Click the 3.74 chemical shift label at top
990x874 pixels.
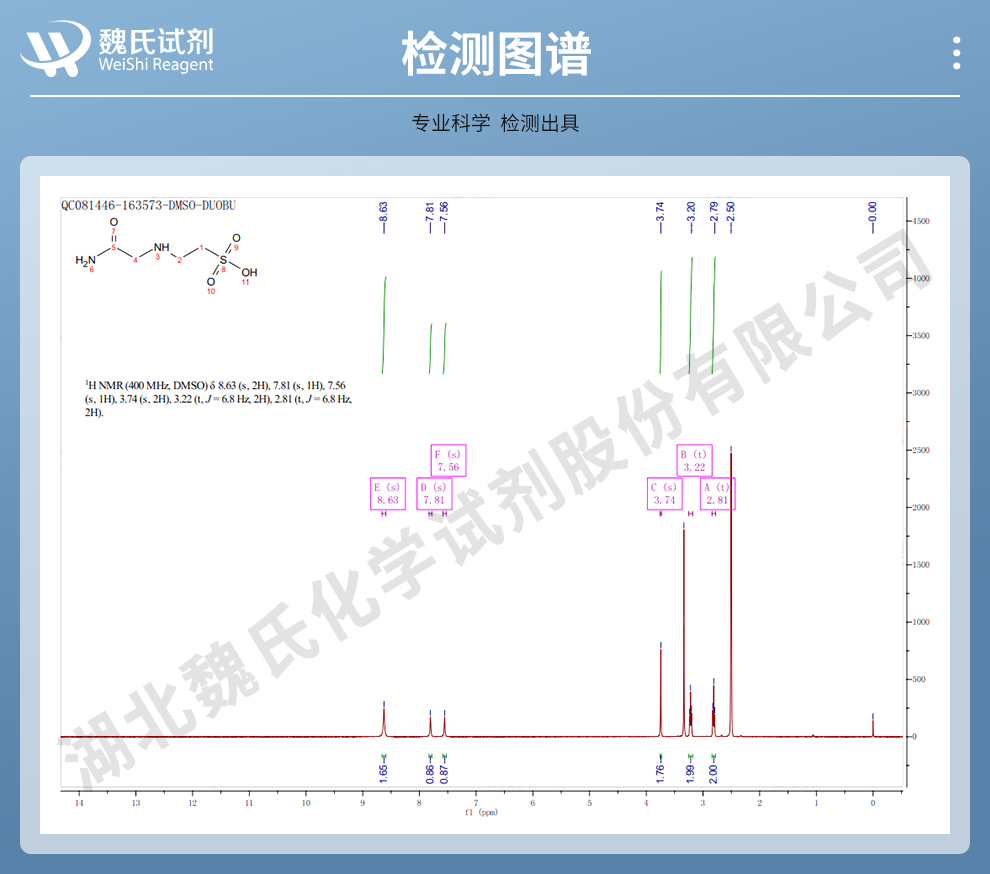click(x=660, y=217)
